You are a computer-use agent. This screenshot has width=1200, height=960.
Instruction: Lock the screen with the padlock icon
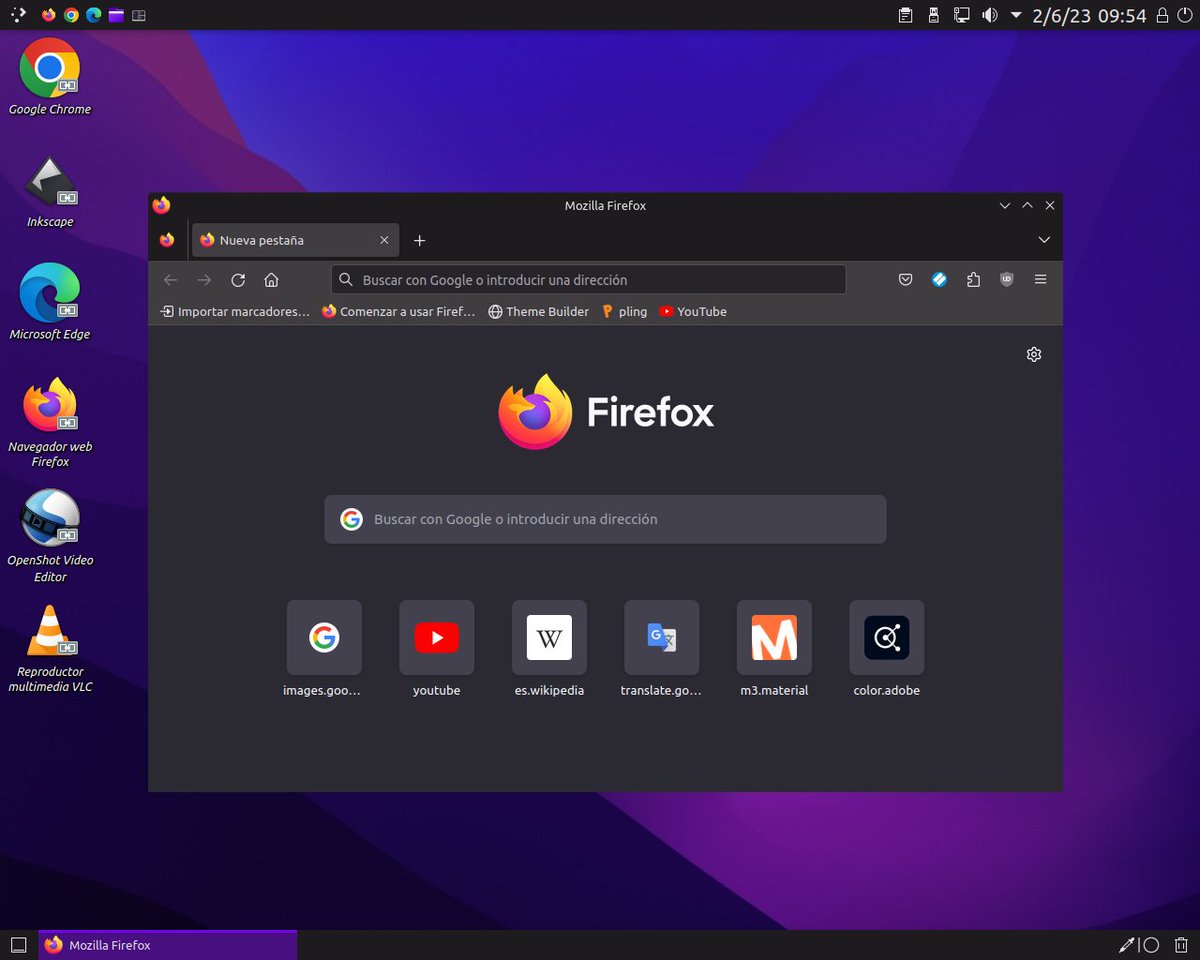coord(1162,15)
